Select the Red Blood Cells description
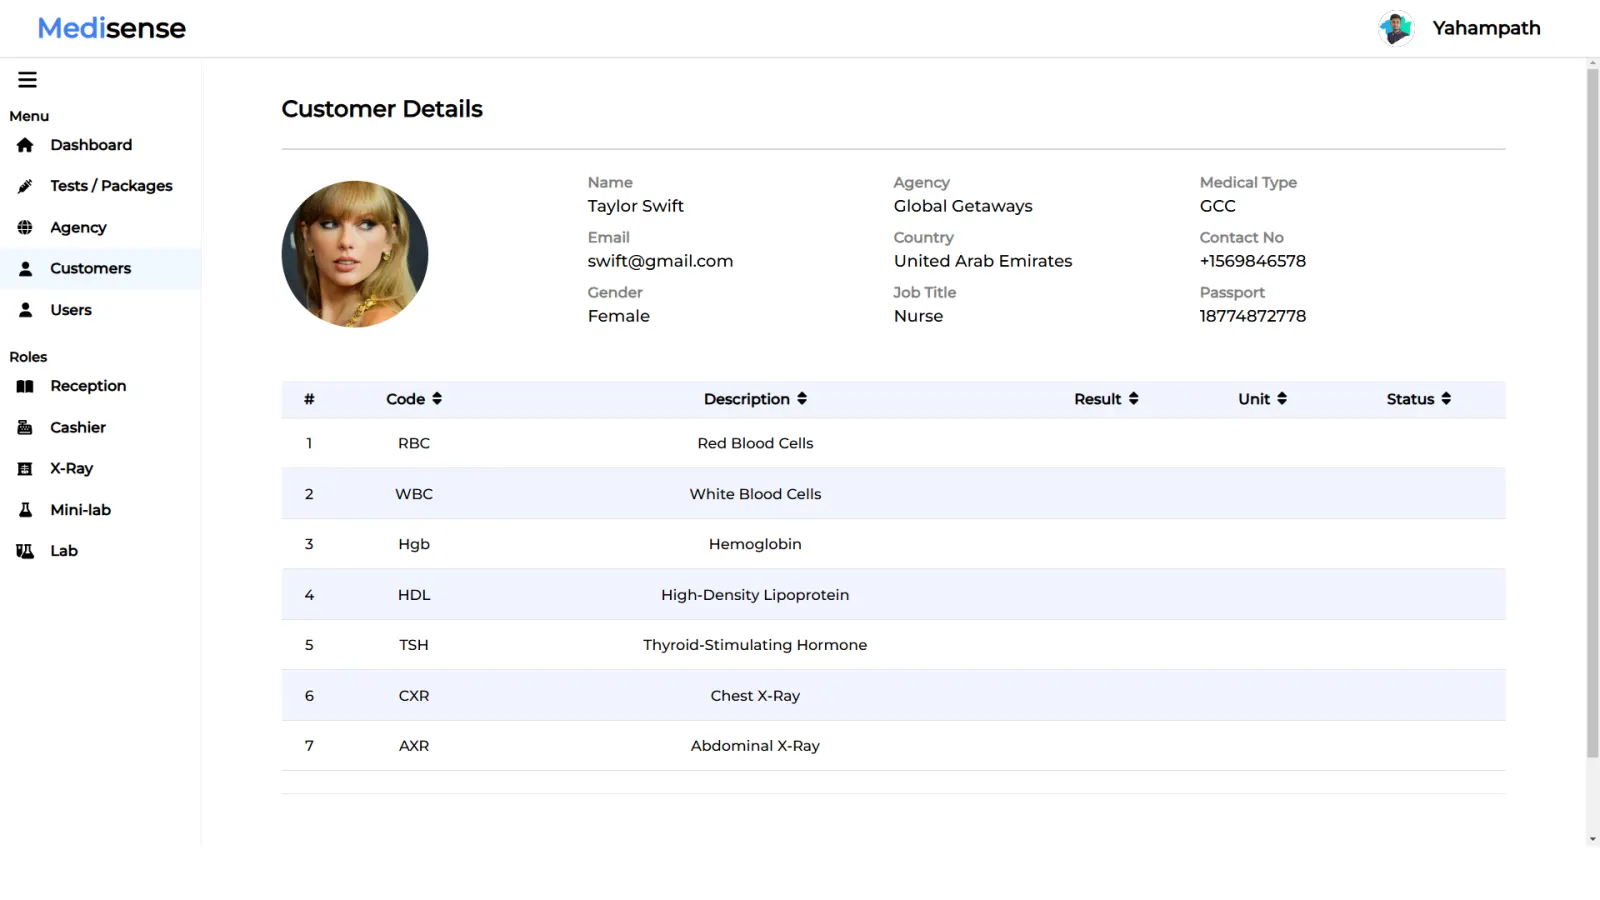 pyautogui.click(x=755, y=443)
